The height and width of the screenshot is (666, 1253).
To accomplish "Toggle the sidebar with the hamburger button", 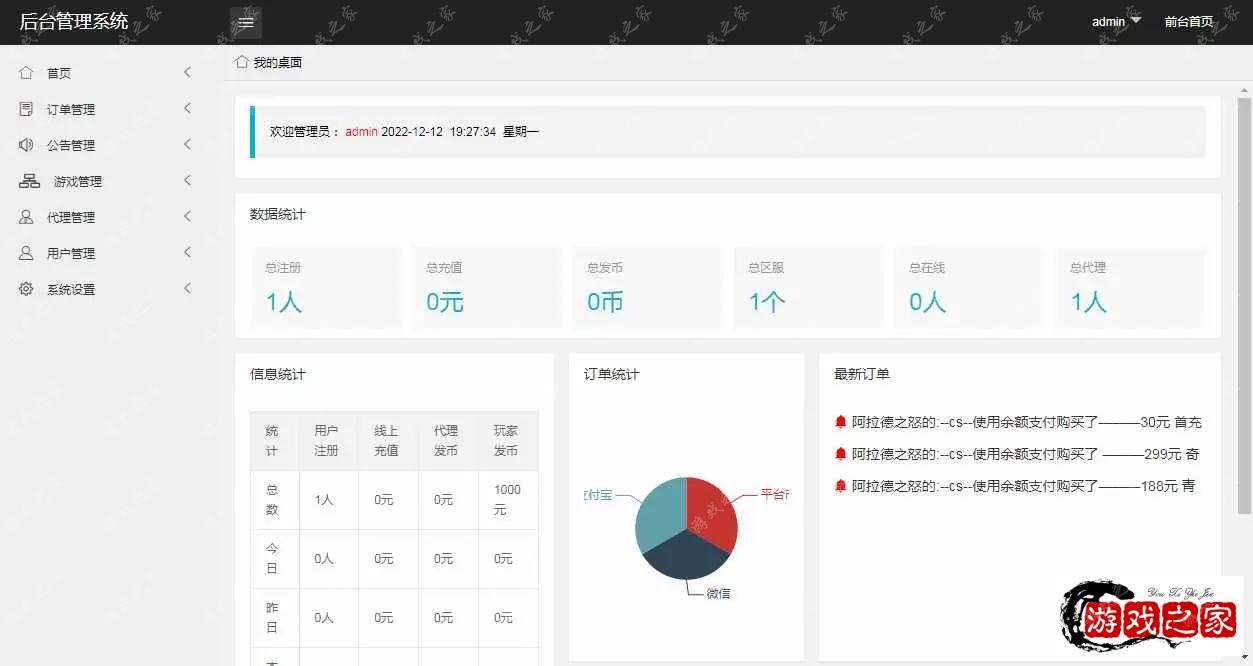I will pos(246,22).
